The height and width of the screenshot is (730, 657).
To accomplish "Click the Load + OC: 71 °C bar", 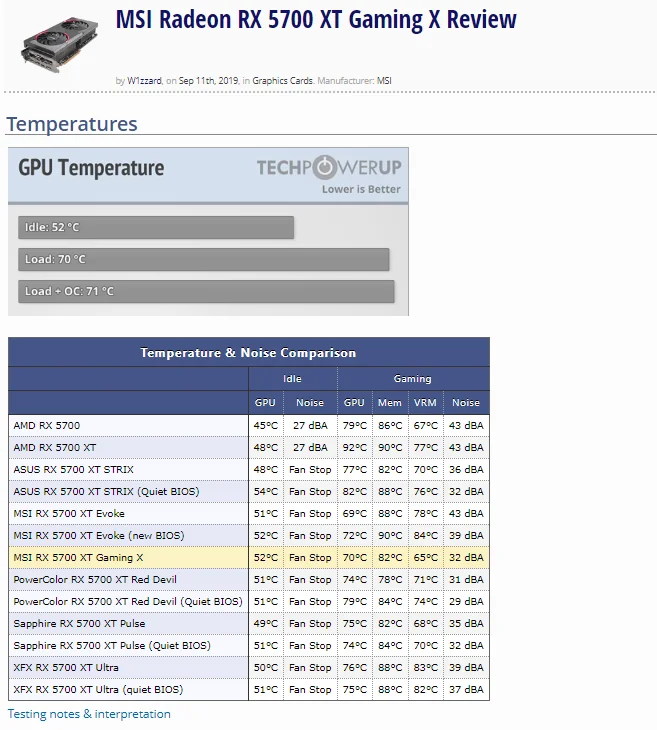I will [x=206, y=291].
